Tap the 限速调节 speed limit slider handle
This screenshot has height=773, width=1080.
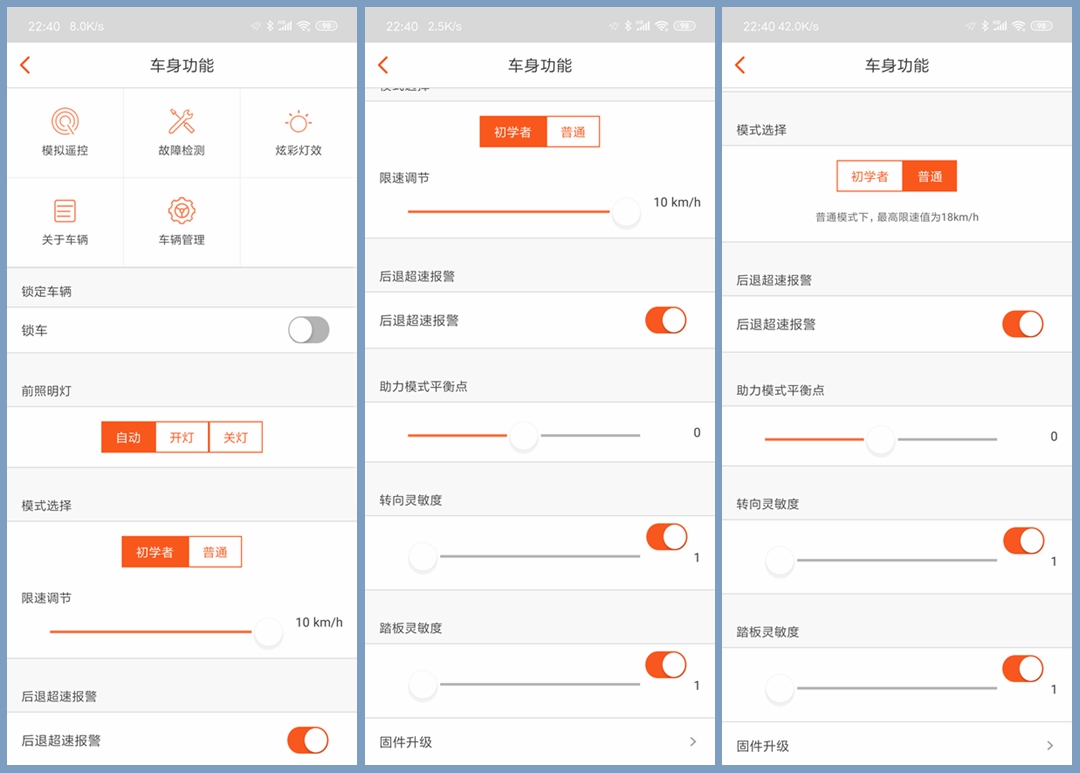pyautogui.click(x=268, y=632)
